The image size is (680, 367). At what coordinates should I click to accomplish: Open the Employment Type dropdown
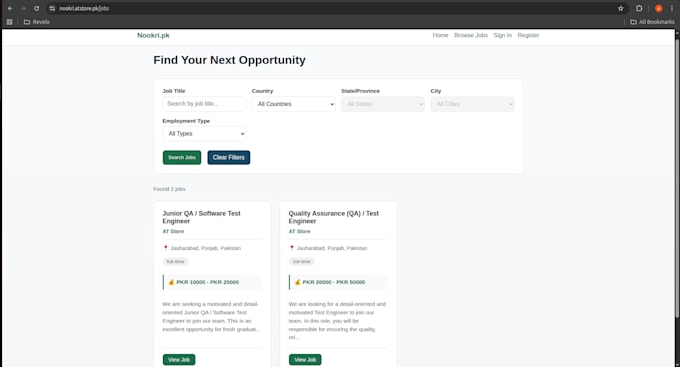tap(204, 134)
